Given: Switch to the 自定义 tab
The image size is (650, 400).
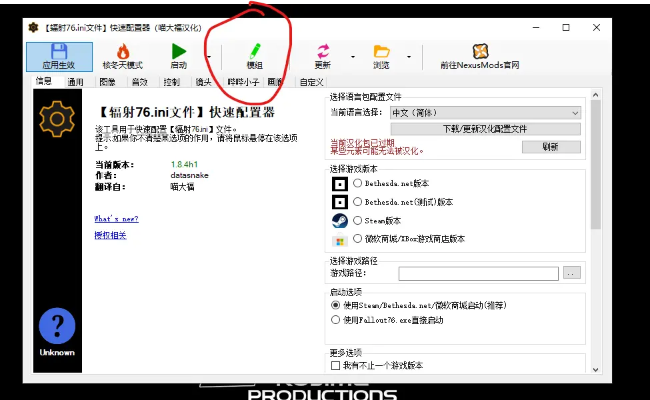Looking at the screenshot, I should pos(311,82).
